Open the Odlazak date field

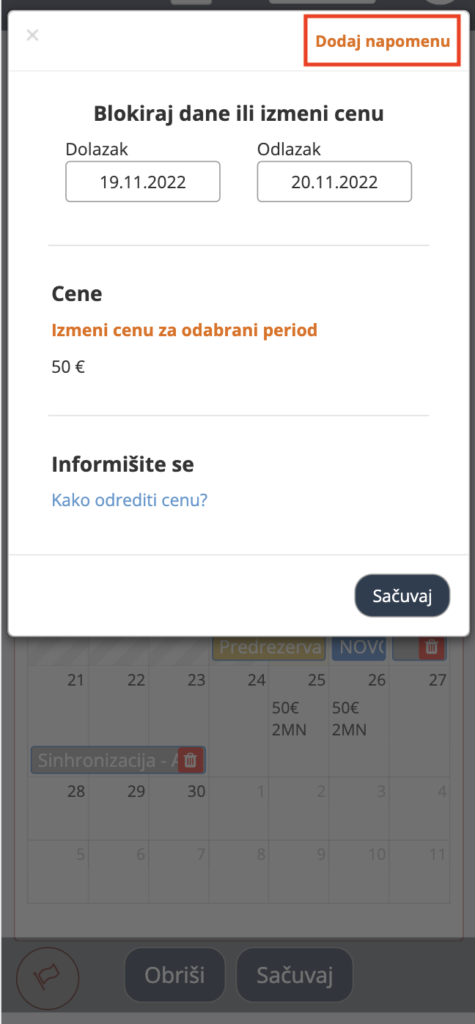(x=334, y=182)
